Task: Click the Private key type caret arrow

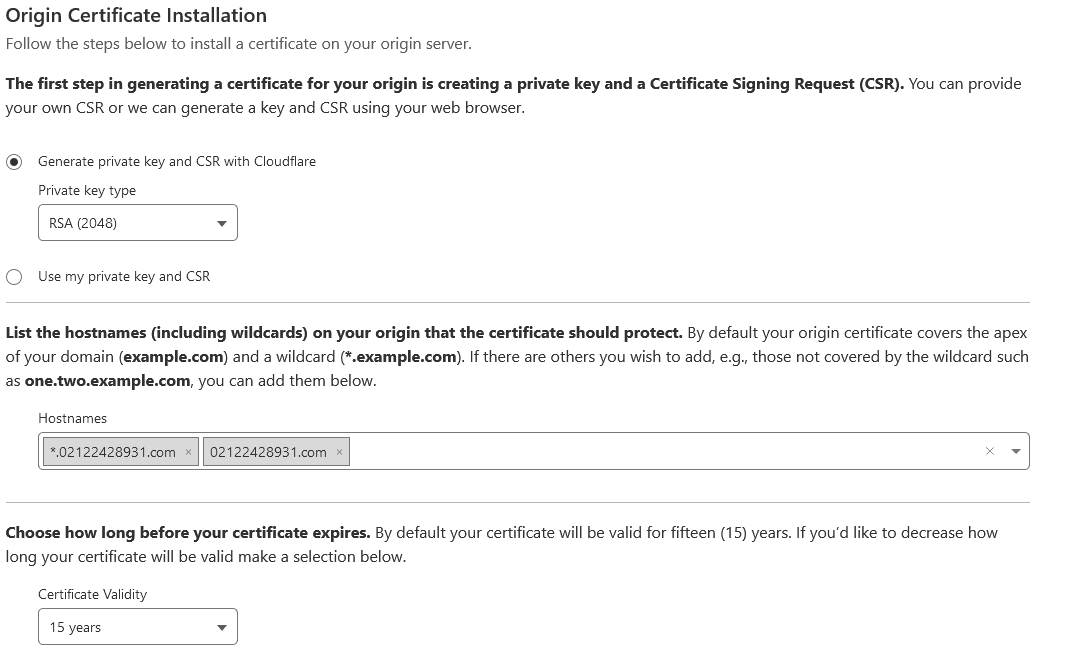Action: point(221,223)
